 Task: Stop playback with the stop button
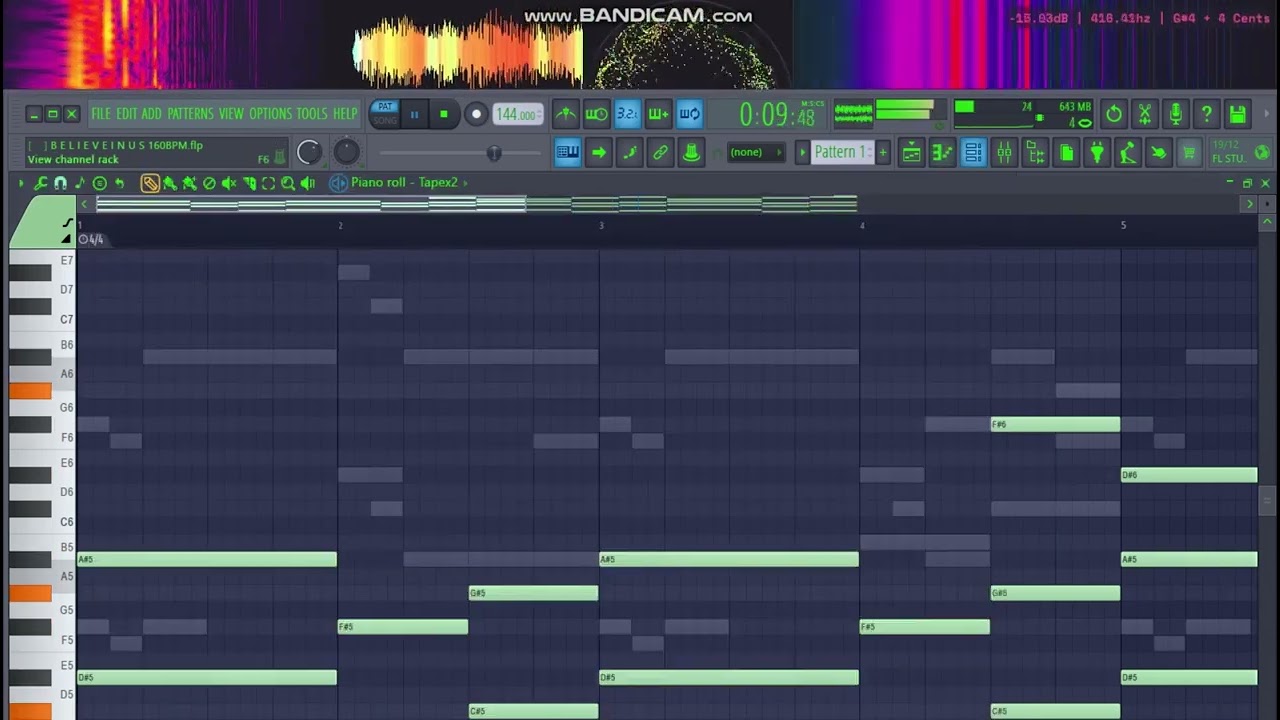444,114
